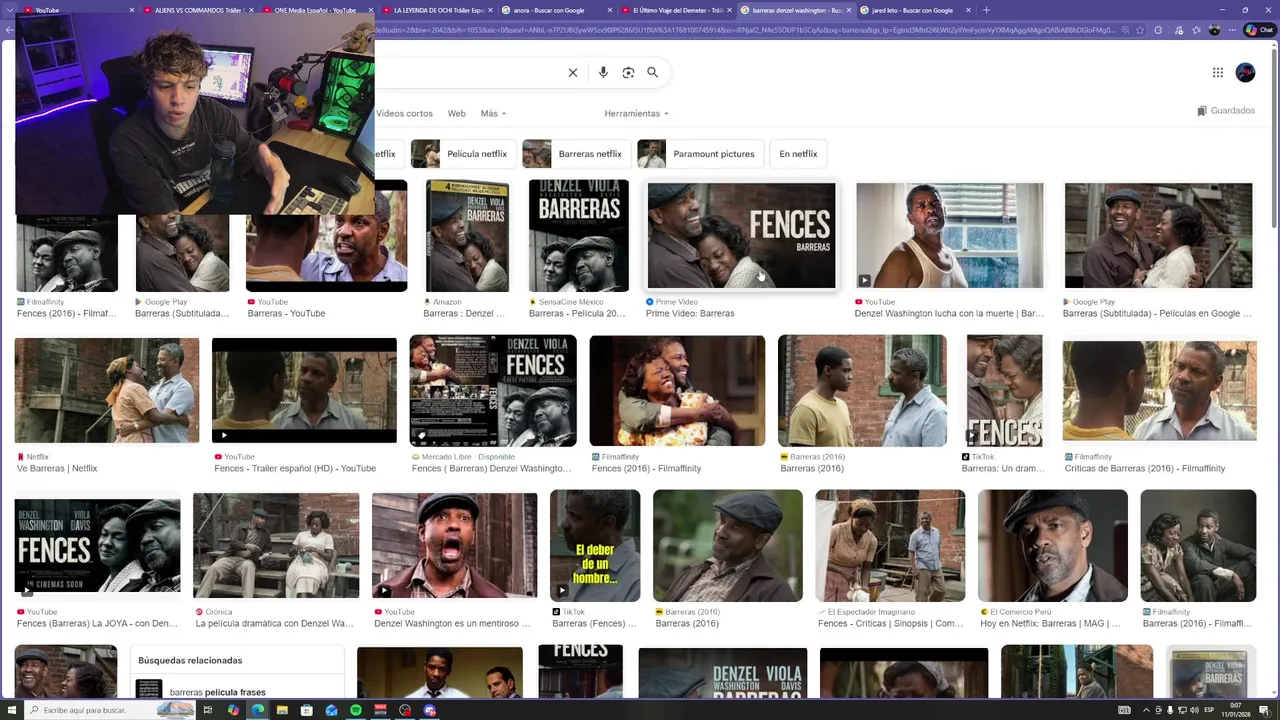Open Fences Trailer español HD YouTube thumbnail

click(304, 390)
